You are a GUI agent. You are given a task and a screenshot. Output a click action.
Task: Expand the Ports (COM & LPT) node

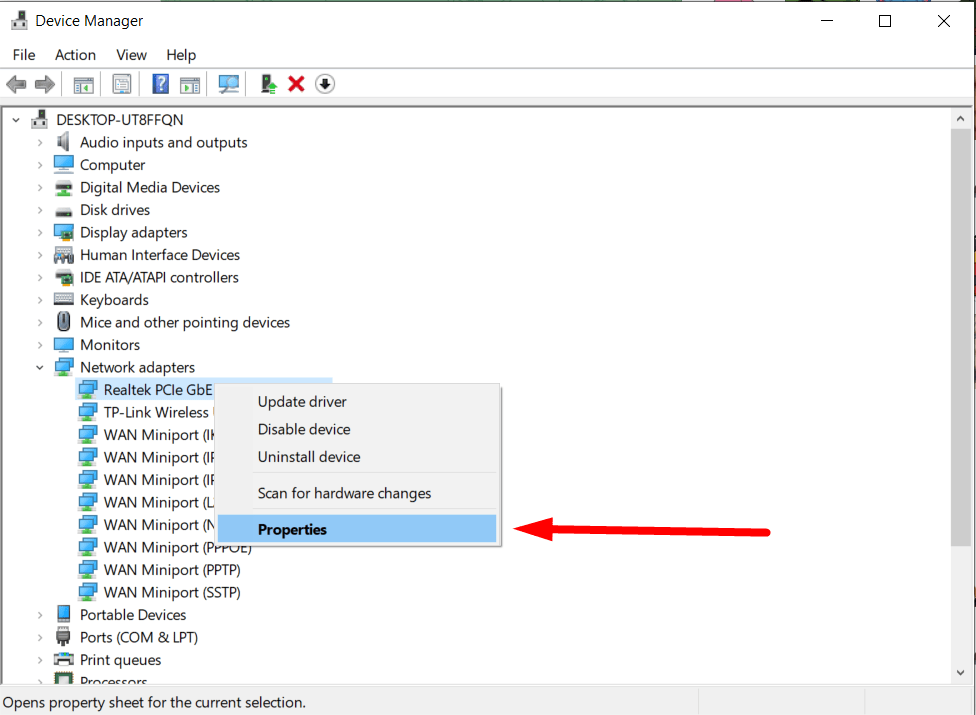pyautogui.click(x=40, y=637)
